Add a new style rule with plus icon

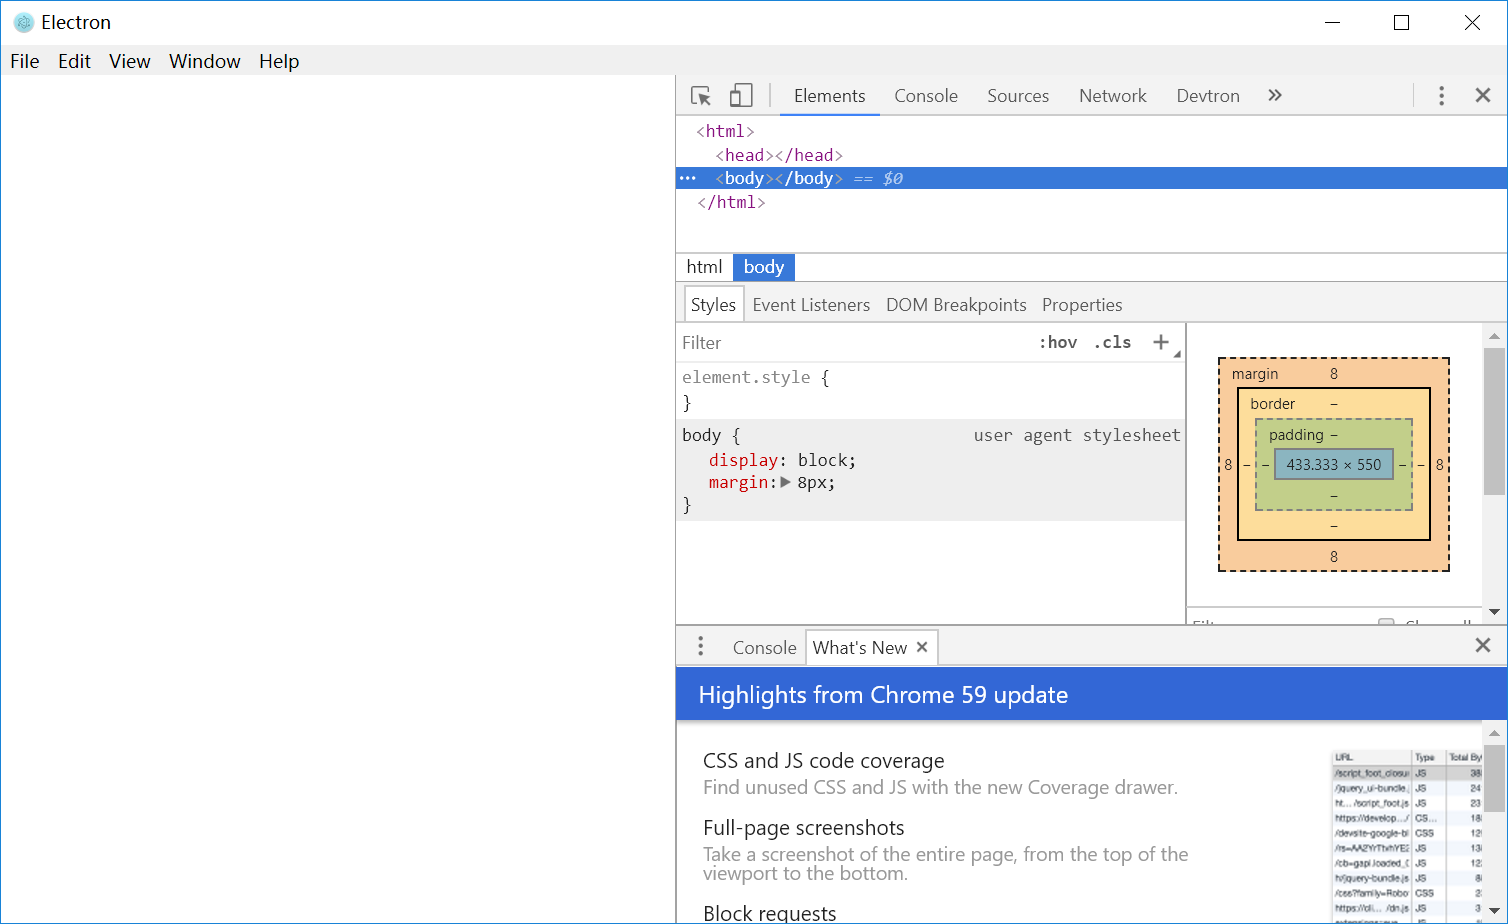pyautogui.click(x=1161, y=342)
